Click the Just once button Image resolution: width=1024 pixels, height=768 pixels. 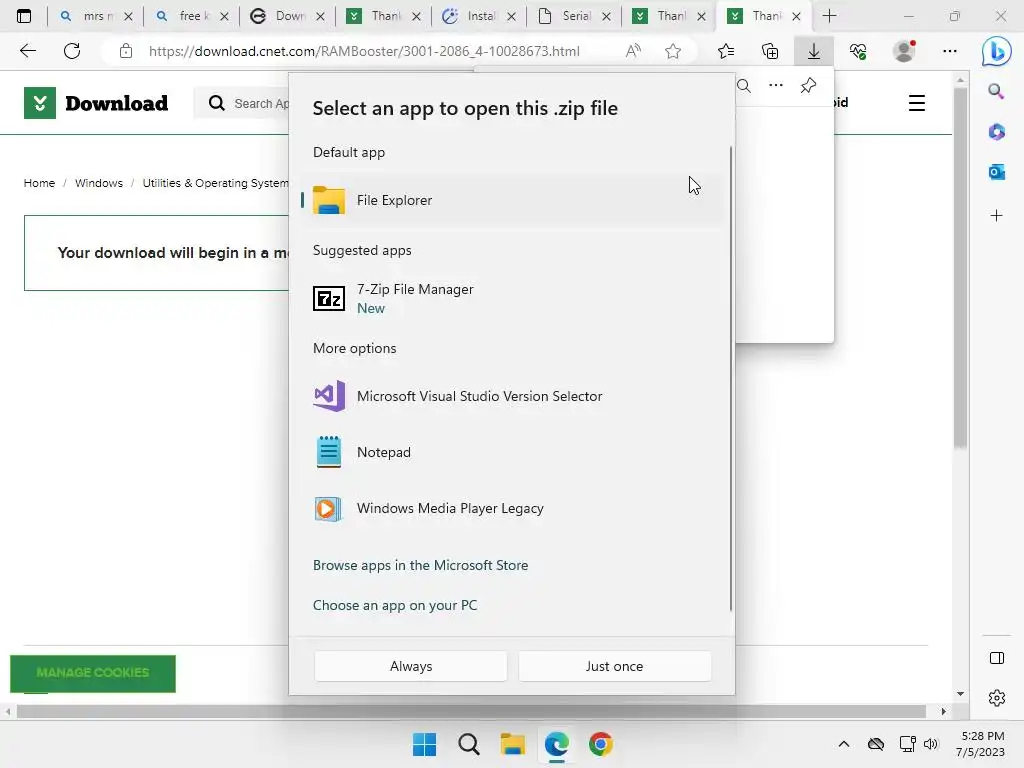pyautogui.click(x=615, y=666)
